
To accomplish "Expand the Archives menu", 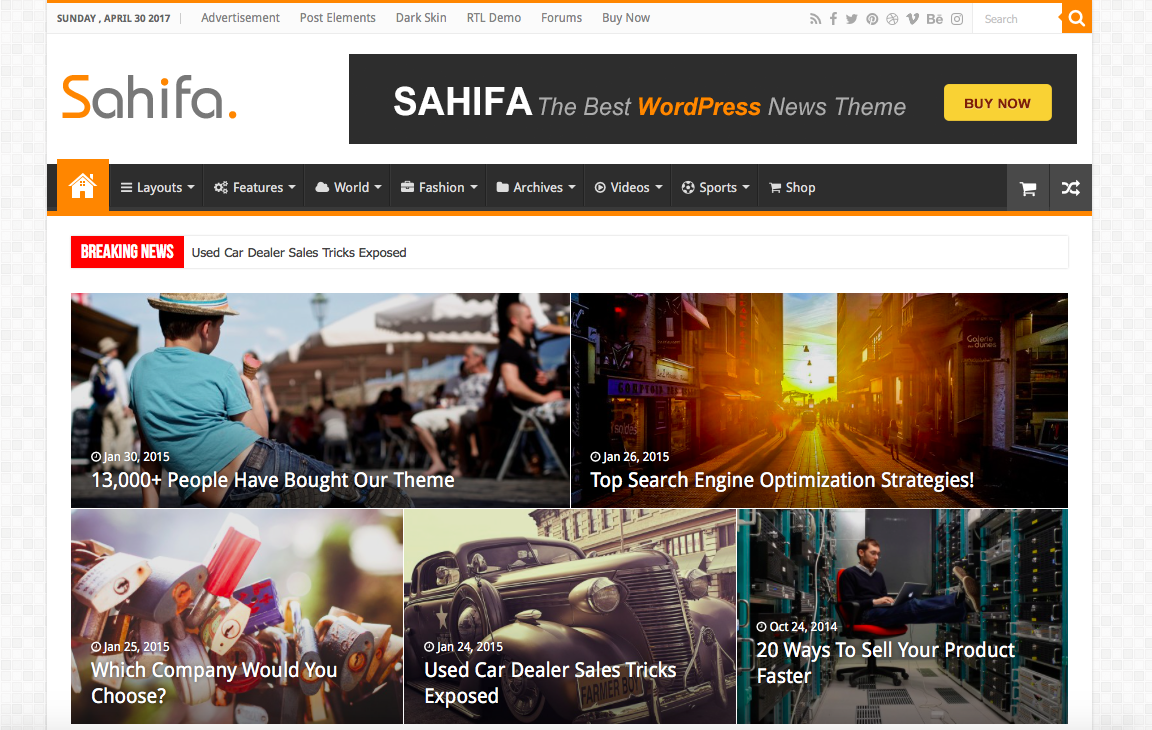I will 536,188.
